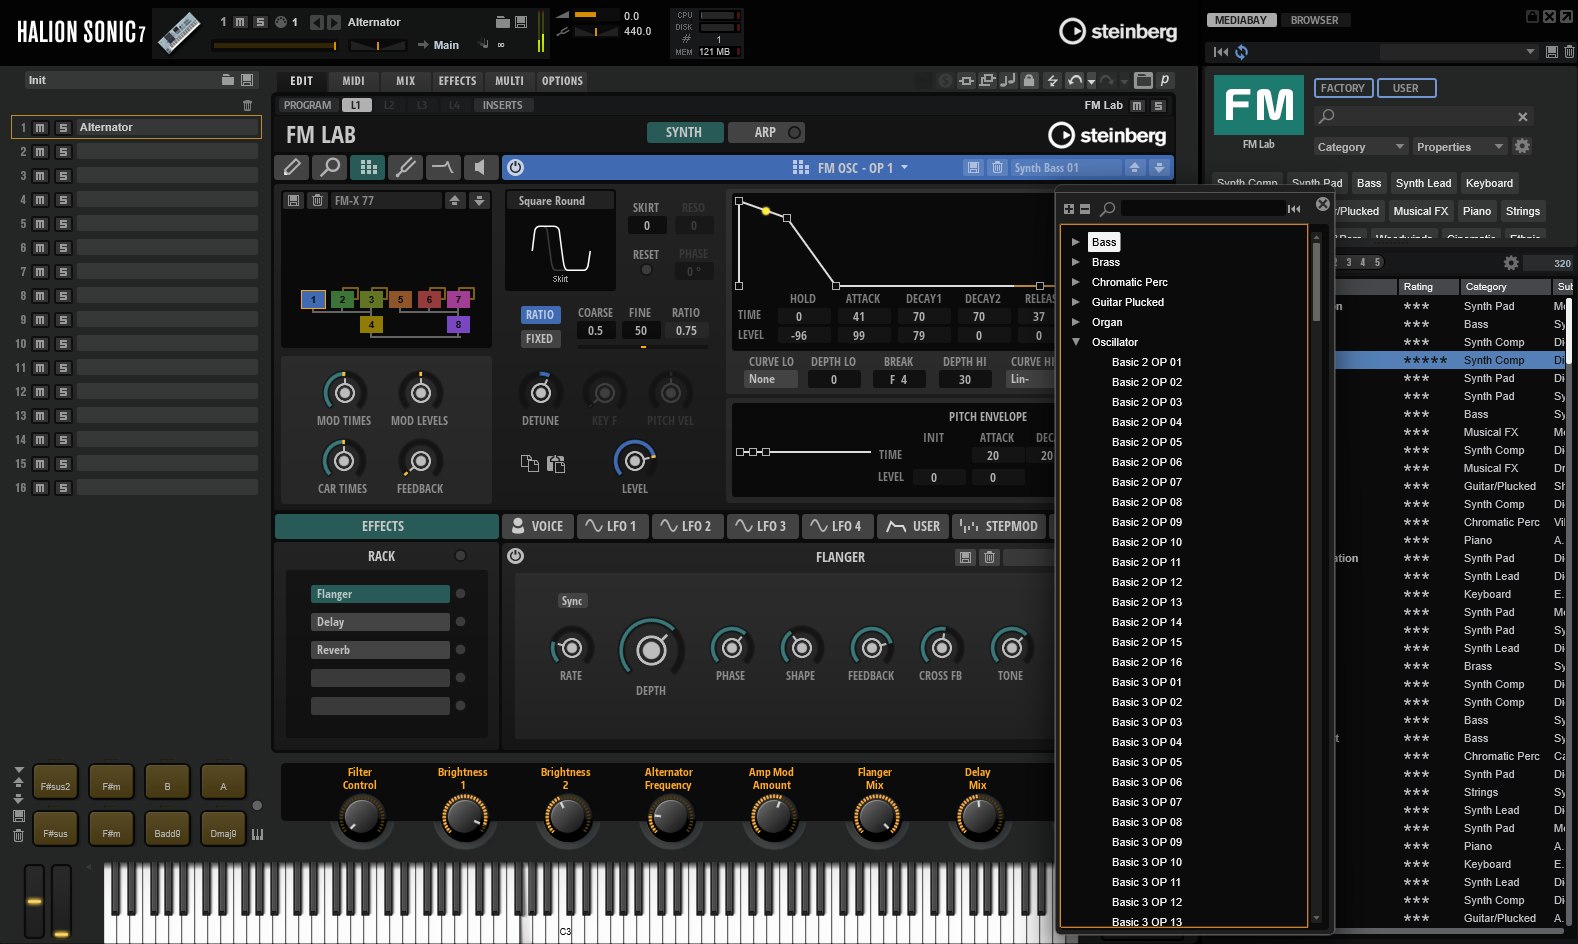Open the green grid matrix page icon

tap(368, 167)
